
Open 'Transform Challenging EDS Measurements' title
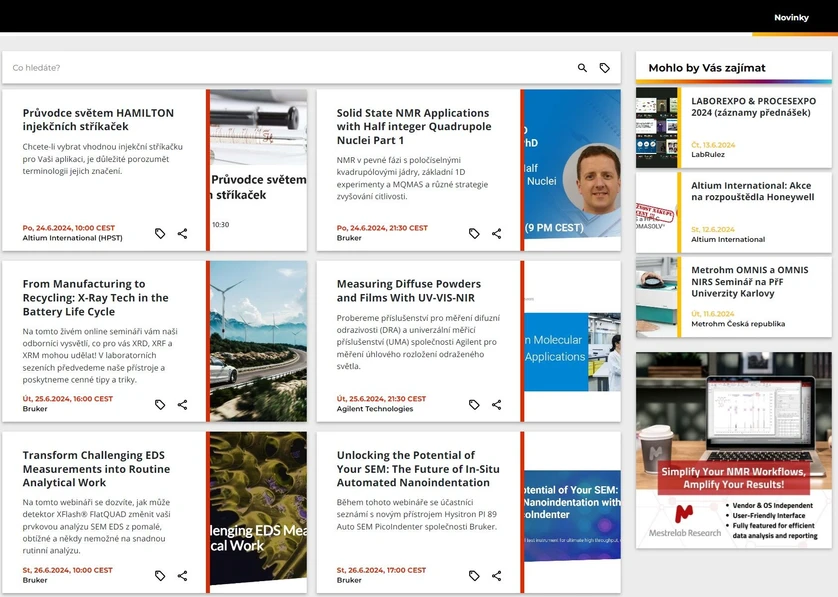(96, 469)
